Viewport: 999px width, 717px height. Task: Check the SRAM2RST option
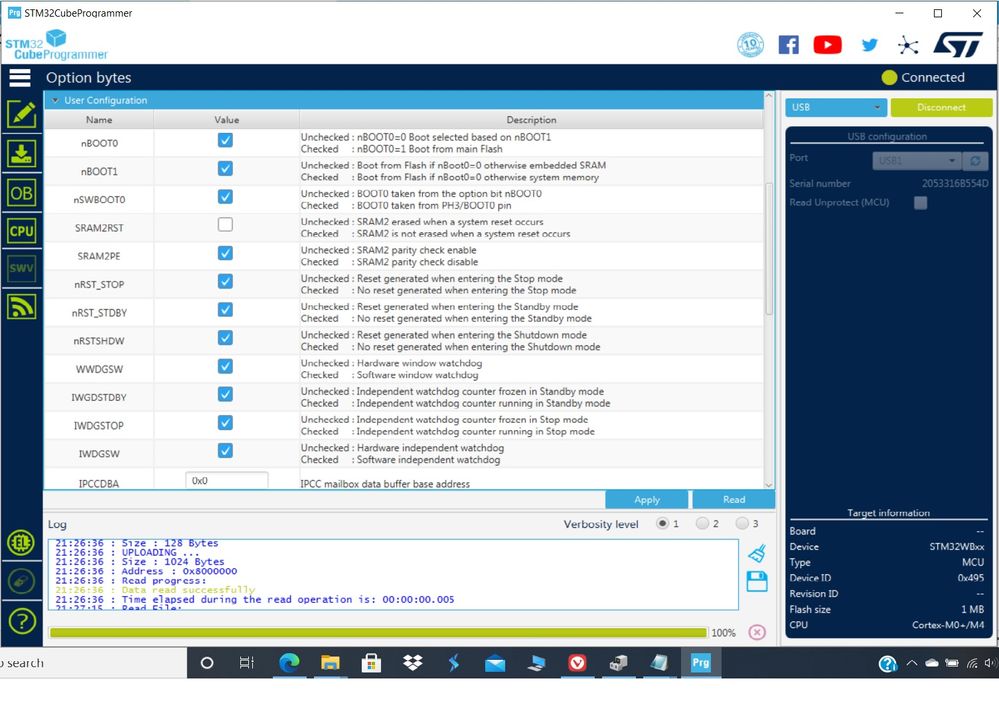pyautogui.click(x=225, y=224)
